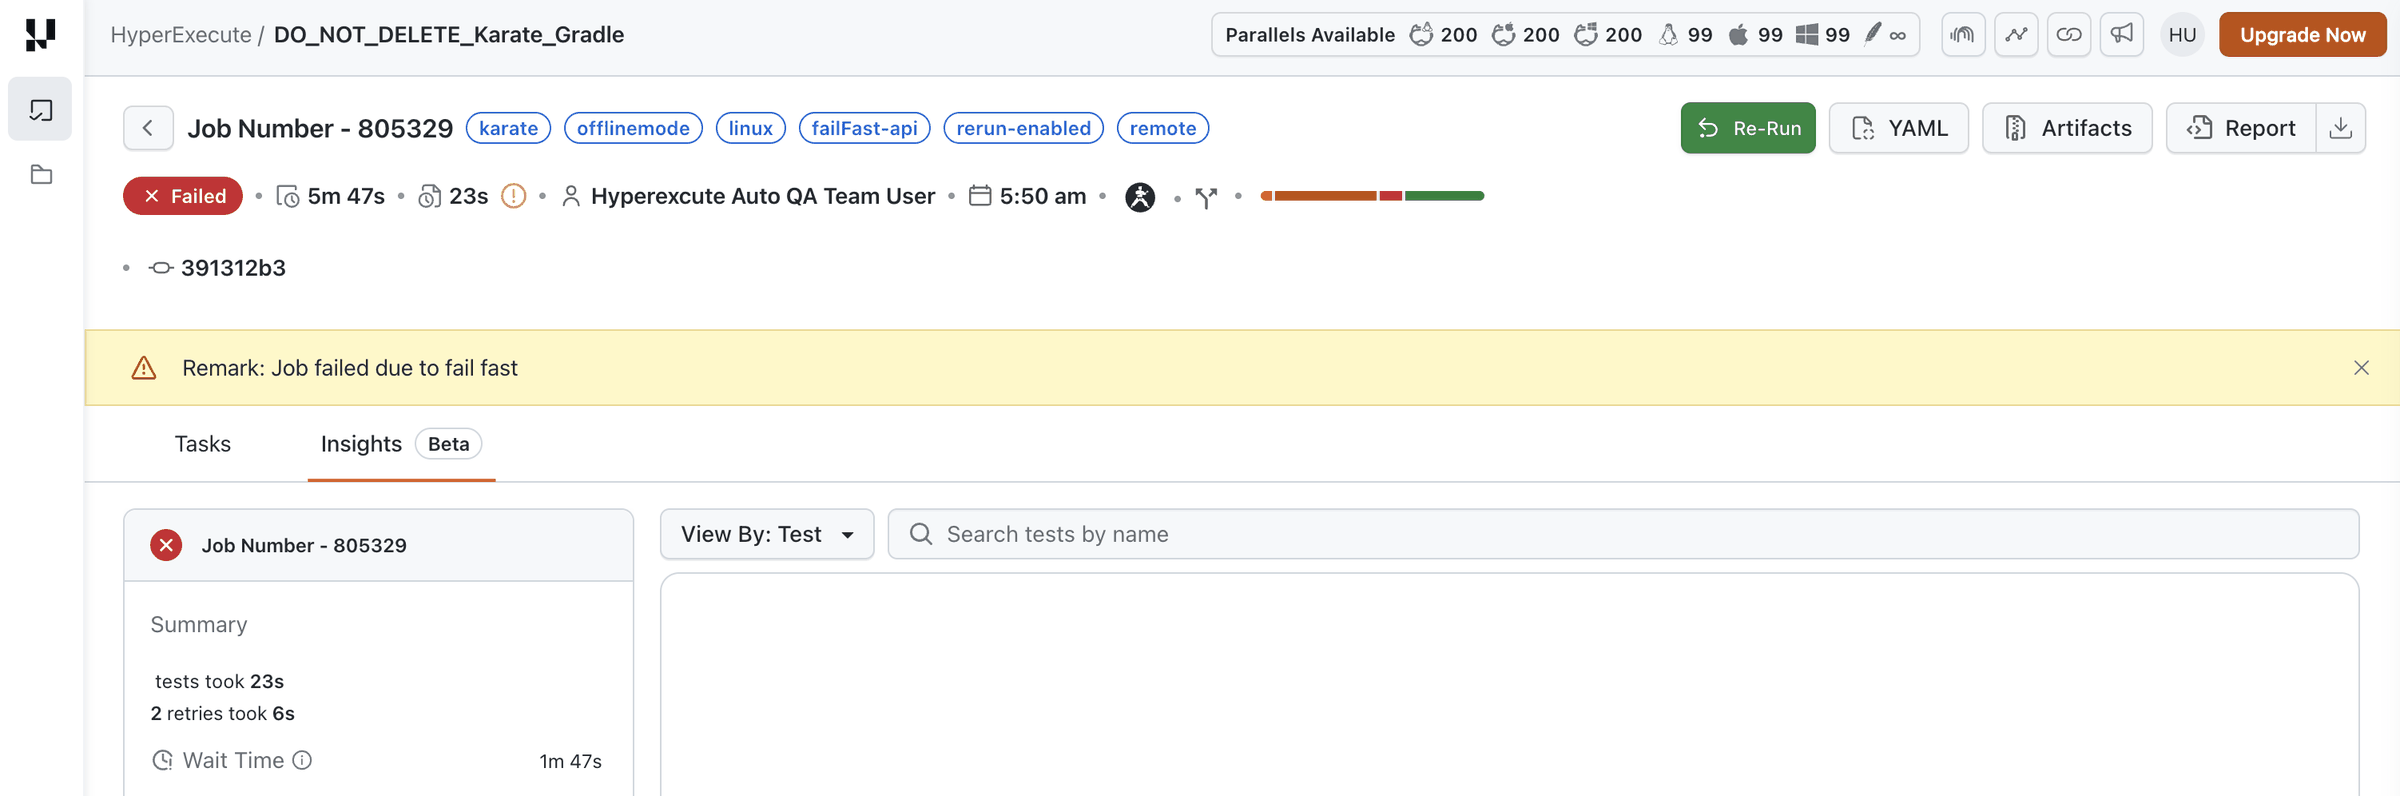Click the Windows parallels icon
This screenshot has width=2400, height=796.
[x=1806, y=35]
